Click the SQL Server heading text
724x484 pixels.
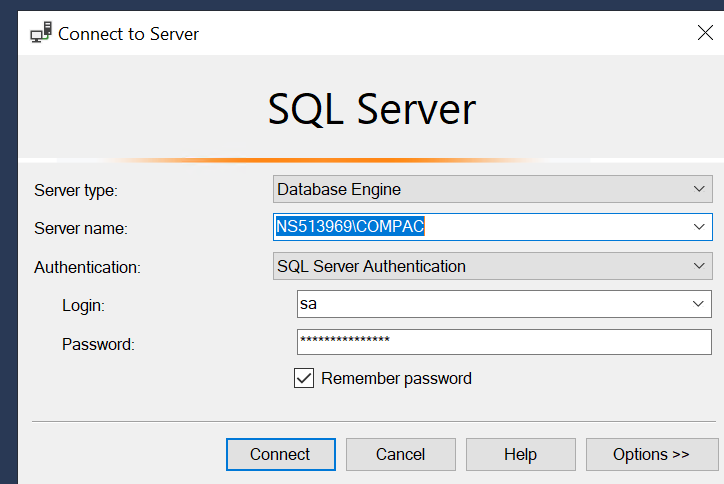click(372, 109)
